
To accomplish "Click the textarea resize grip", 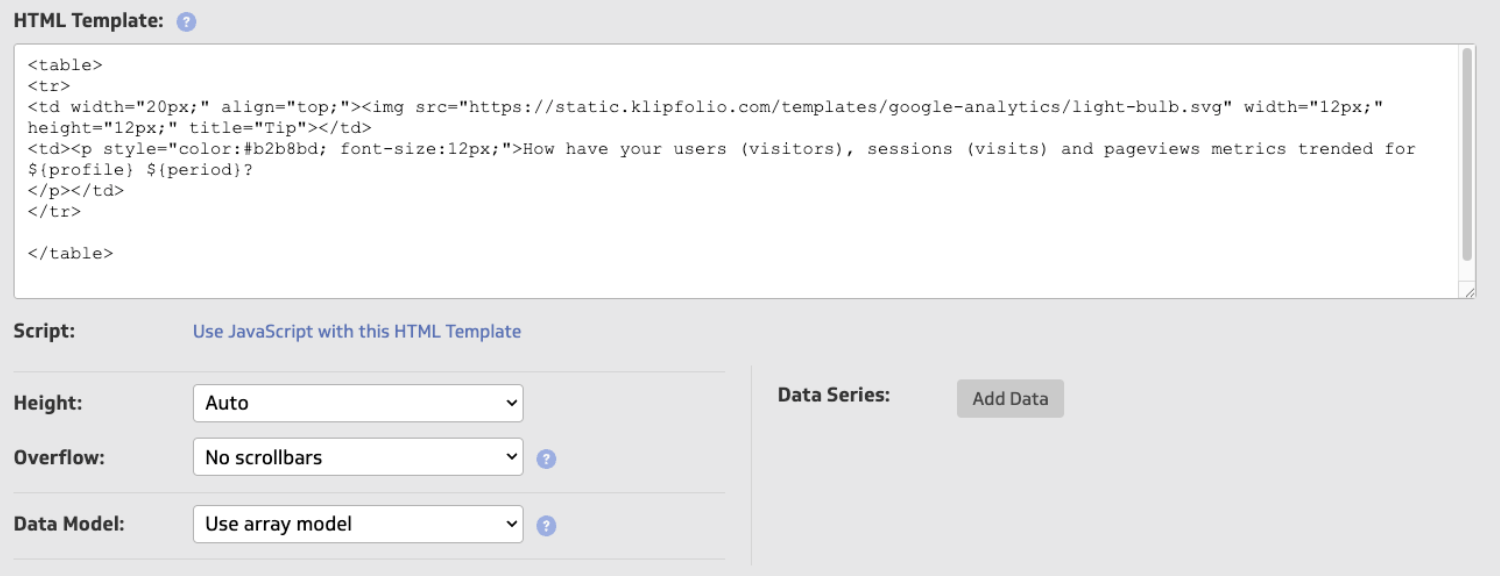I will (x=1470, y=293).
